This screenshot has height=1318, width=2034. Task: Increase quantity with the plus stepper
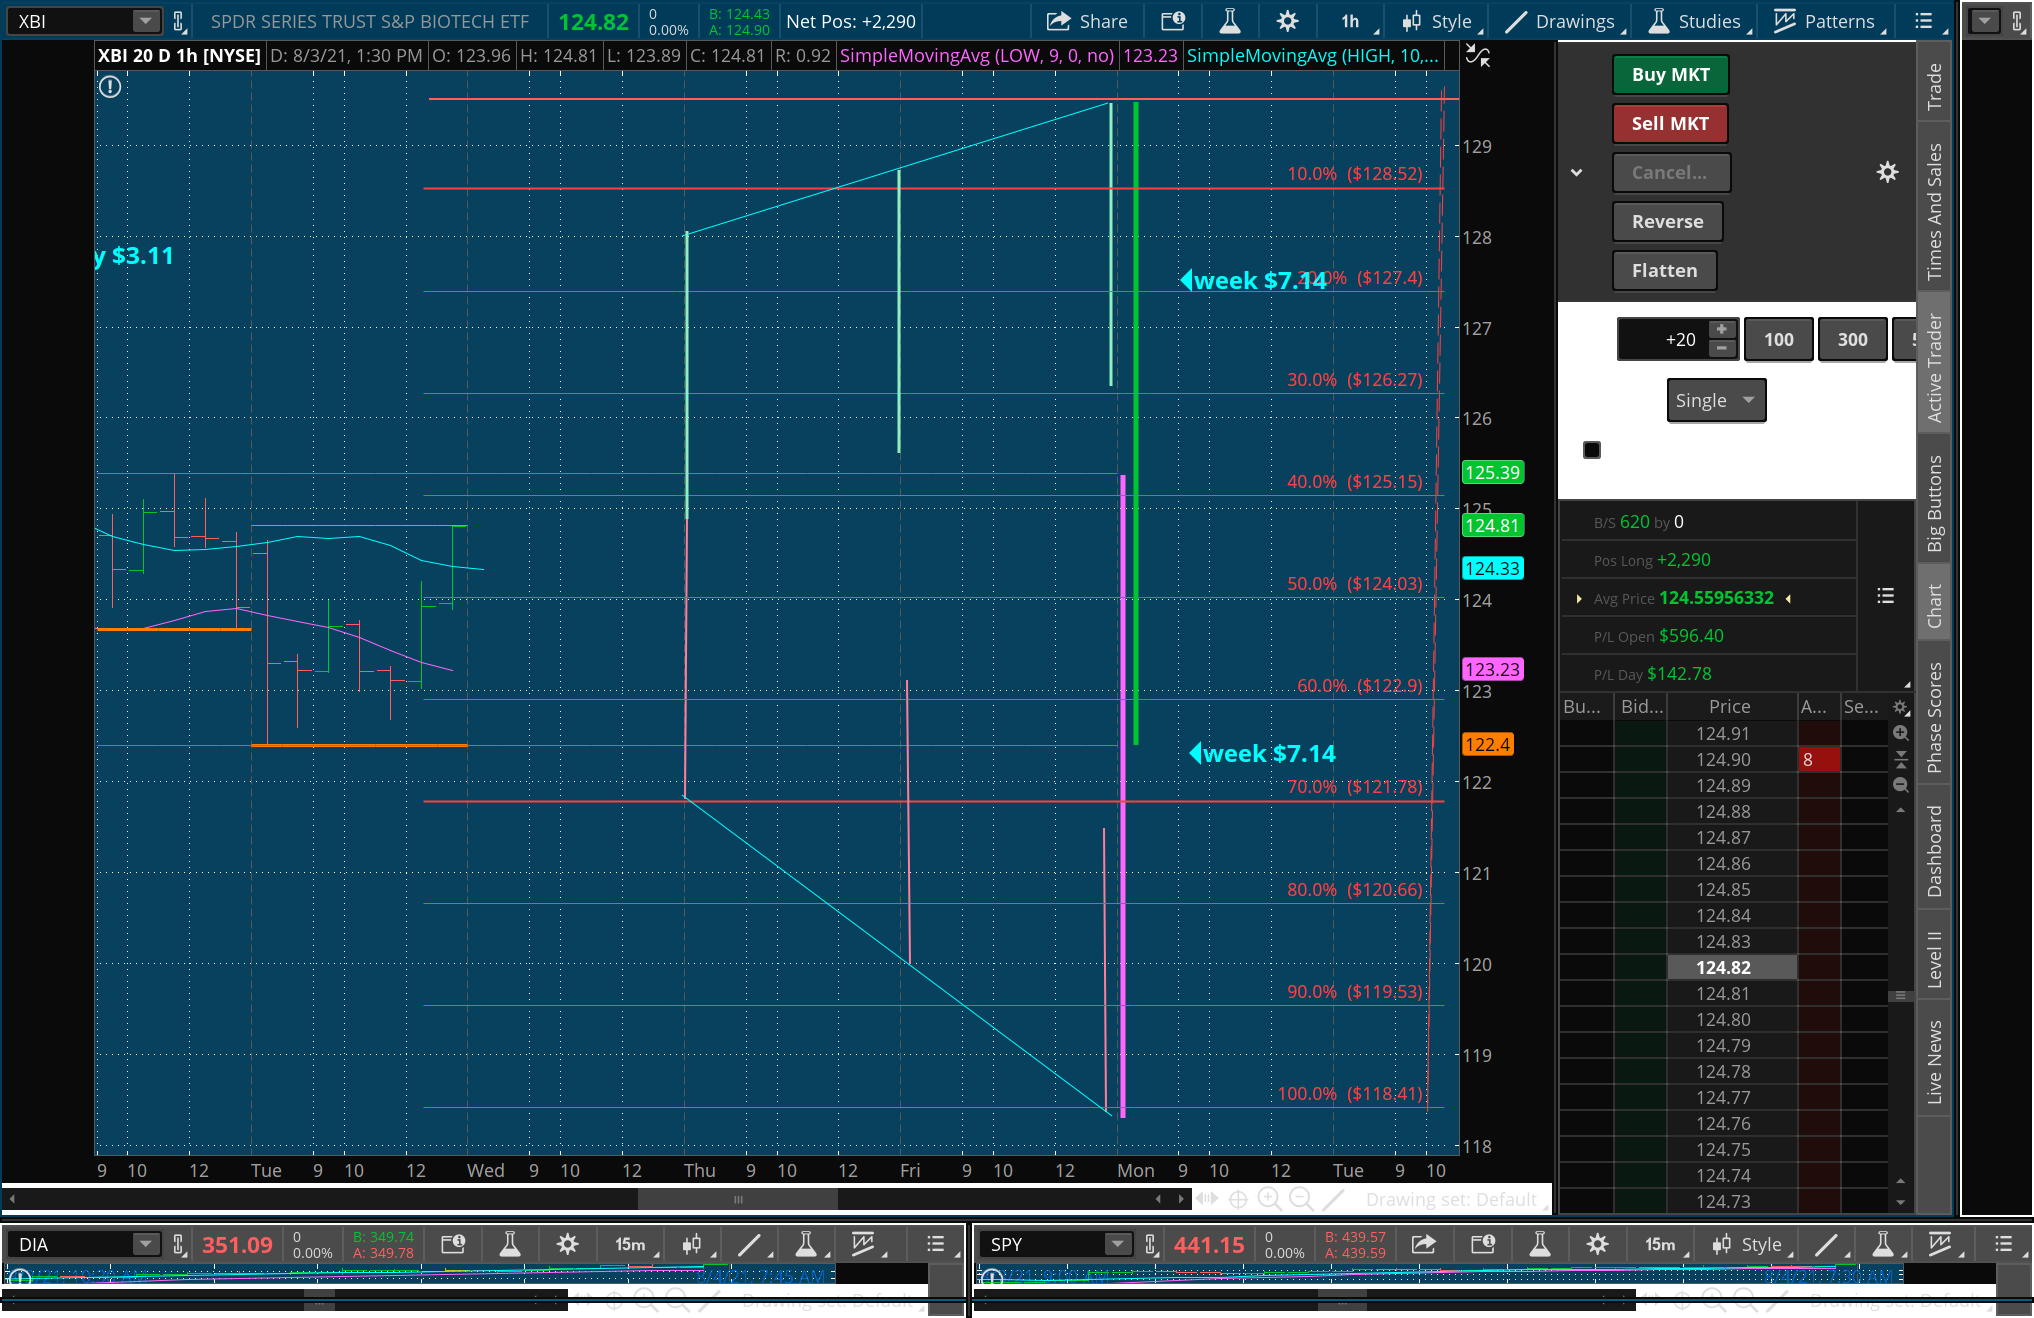click(x=1721, y=330)
